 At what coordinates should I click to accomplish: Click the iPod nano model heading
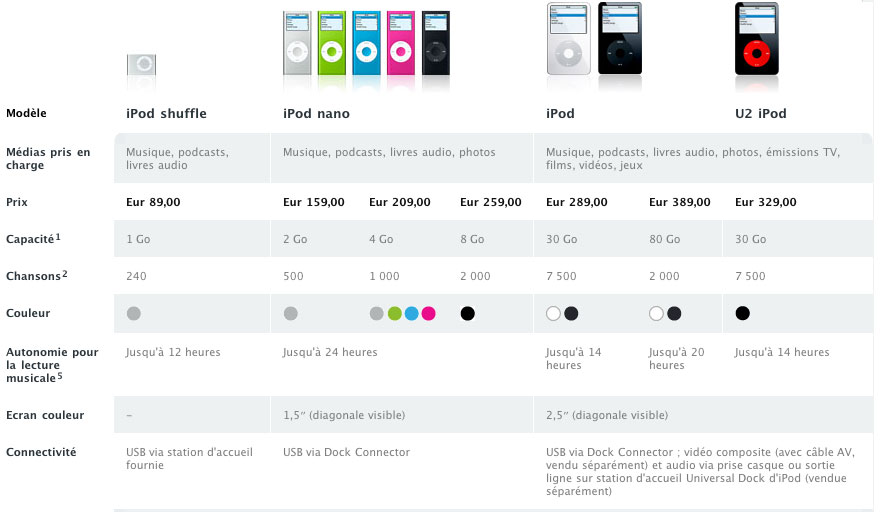point(316,114)
